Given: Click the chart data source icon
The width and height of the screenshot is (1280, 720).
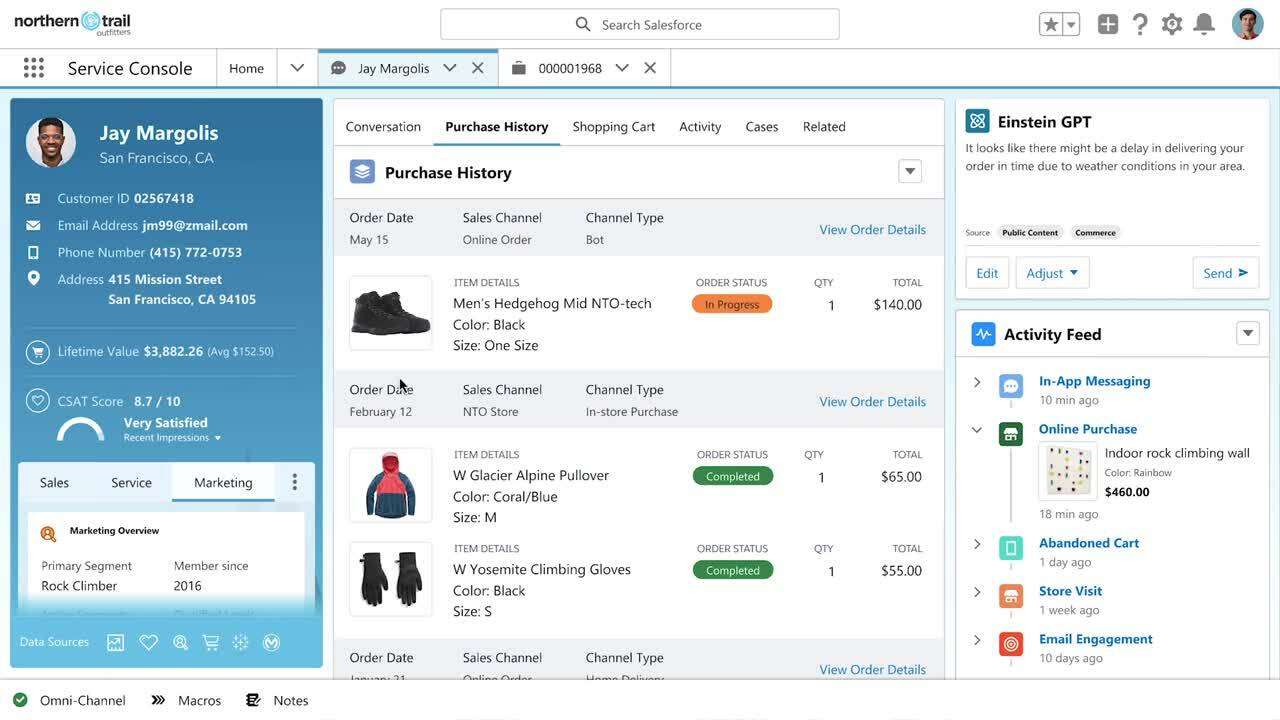Looking at the screenshot, I should pyautogui.click(x=116, y=643).
